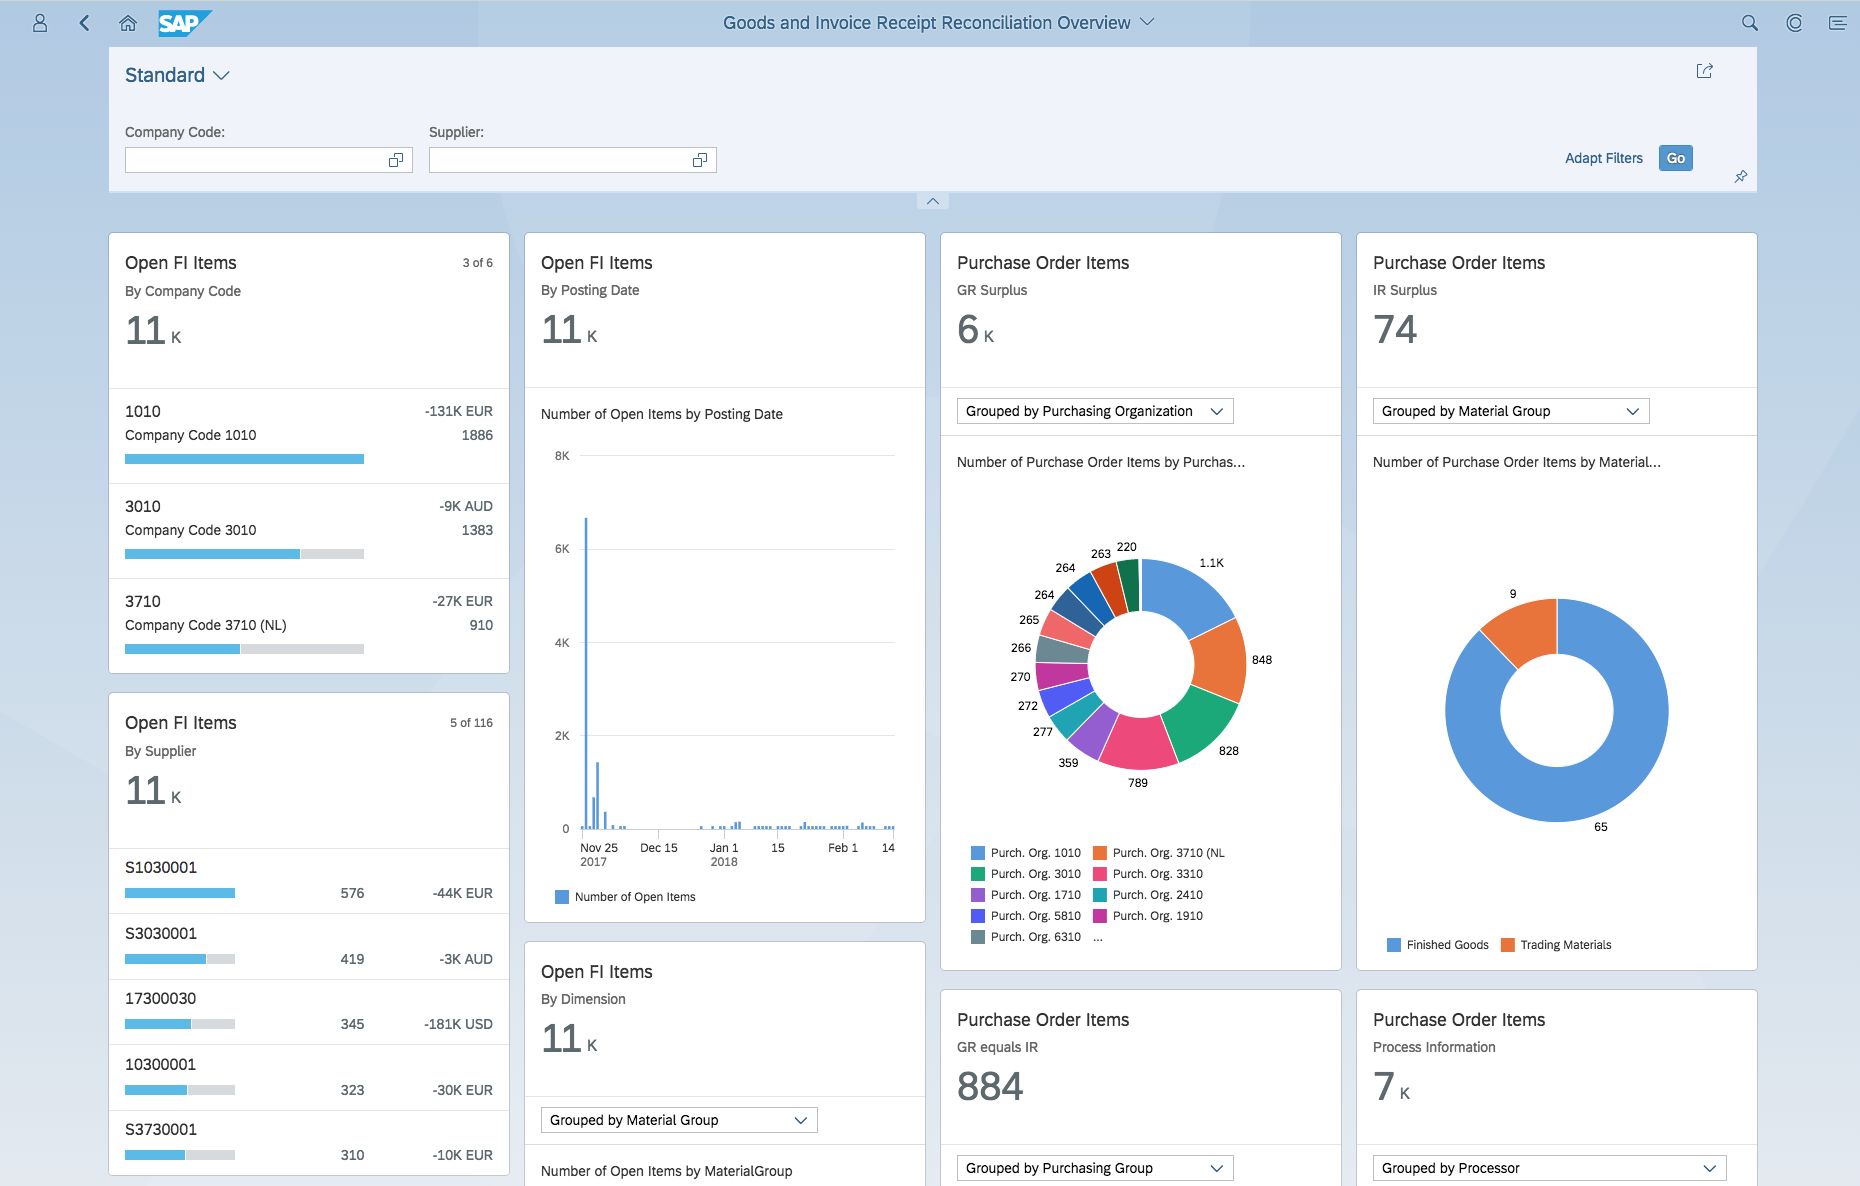Click the Adapt Filters link

(1603, 158)
